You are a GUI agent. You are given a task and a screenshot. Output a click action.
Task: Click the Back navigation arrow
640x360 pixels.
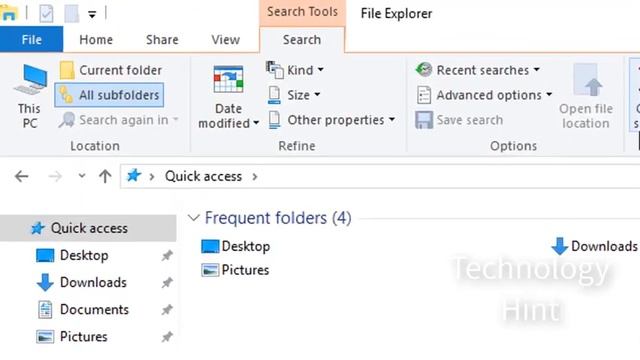coord(21,176)
